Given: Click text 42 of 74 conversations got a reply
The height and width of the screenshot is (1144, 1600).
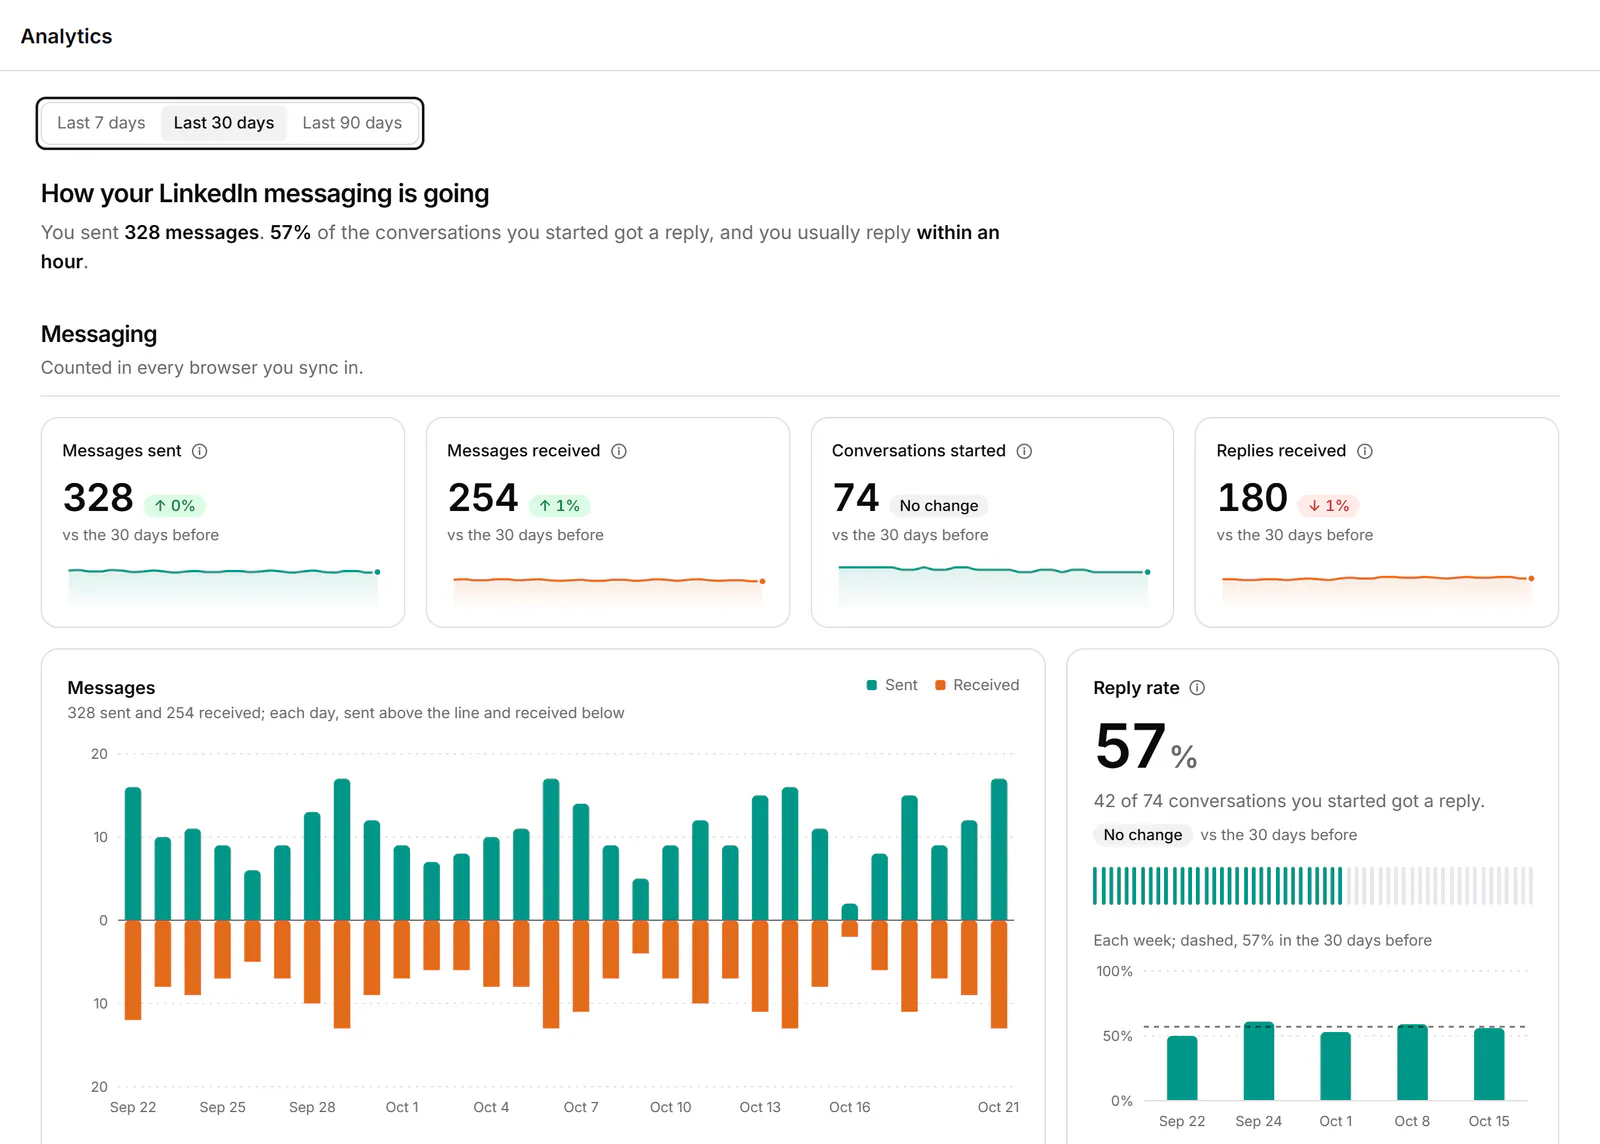Looking at the screenshot, I should 1289,801.
